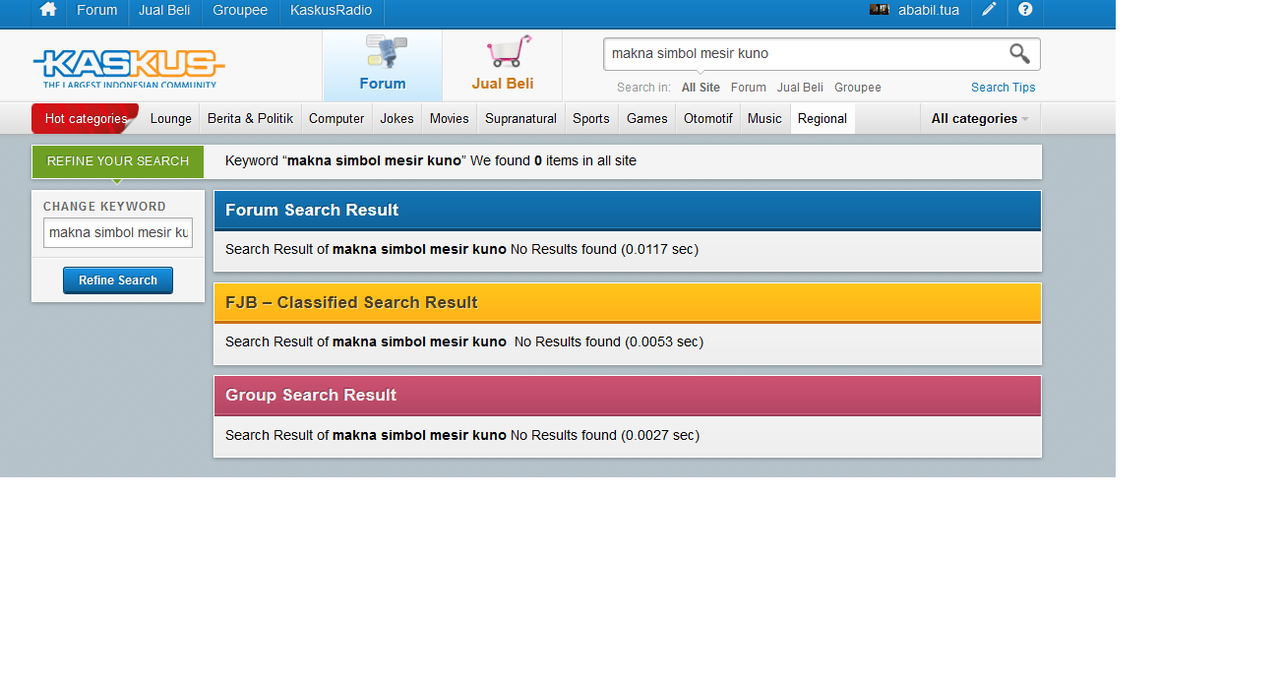Screen dimensions: 1280x683
Task: Select the Movies category
Action: coord(449,119)
